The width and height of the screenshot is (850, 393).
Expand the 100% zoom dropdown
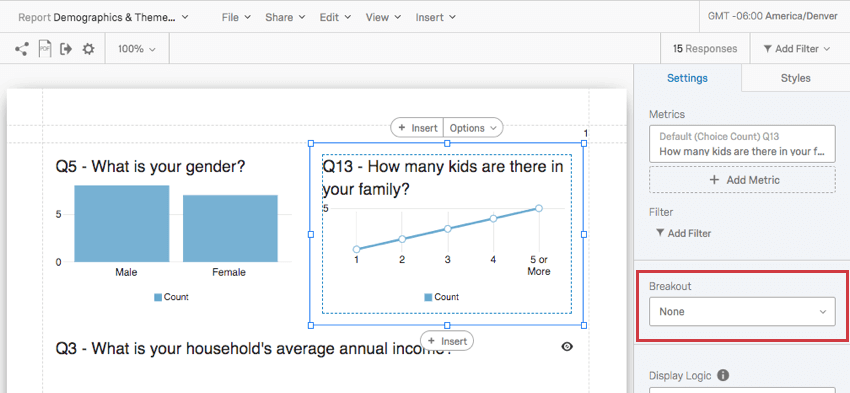(137, 49)
